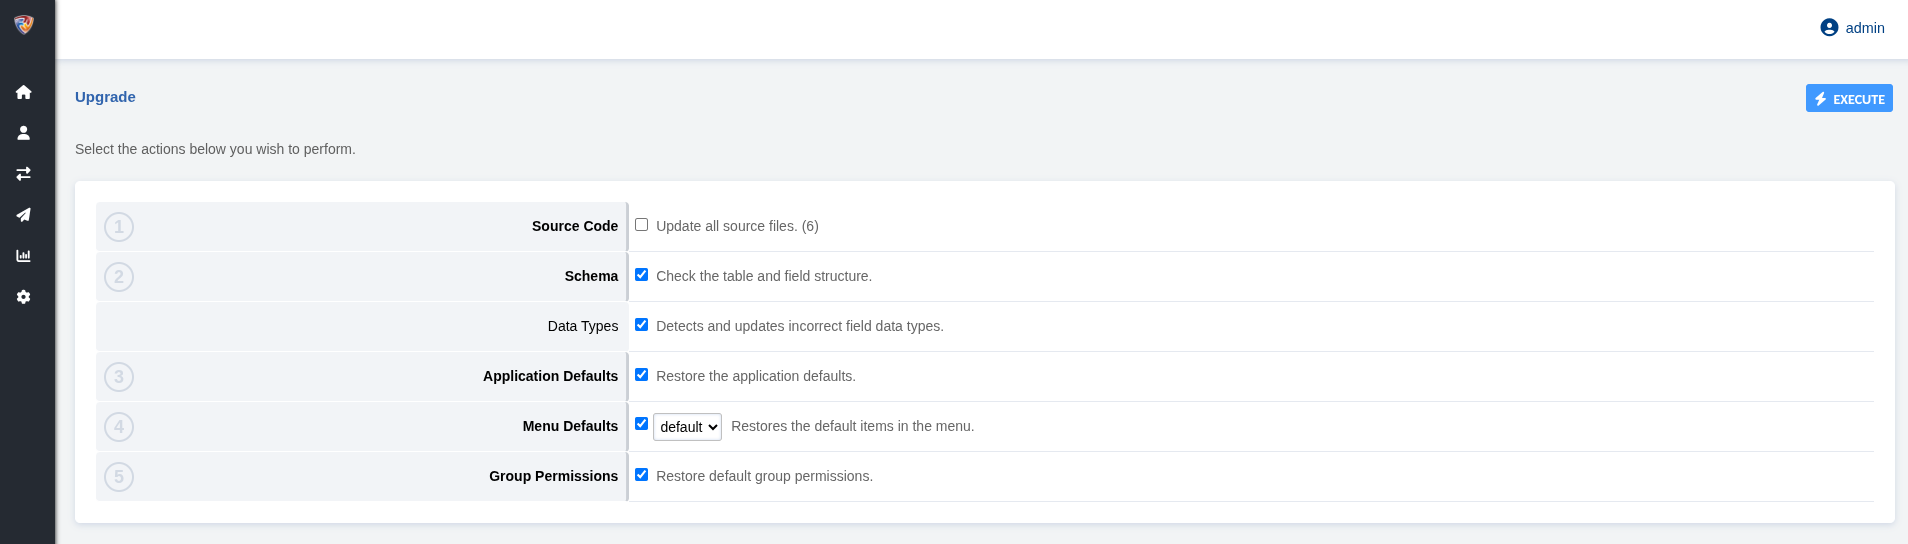Uncheck the Schema table structure checkbox
The height and width of the screenshot is (544, 1908).
tap(642, 275)
